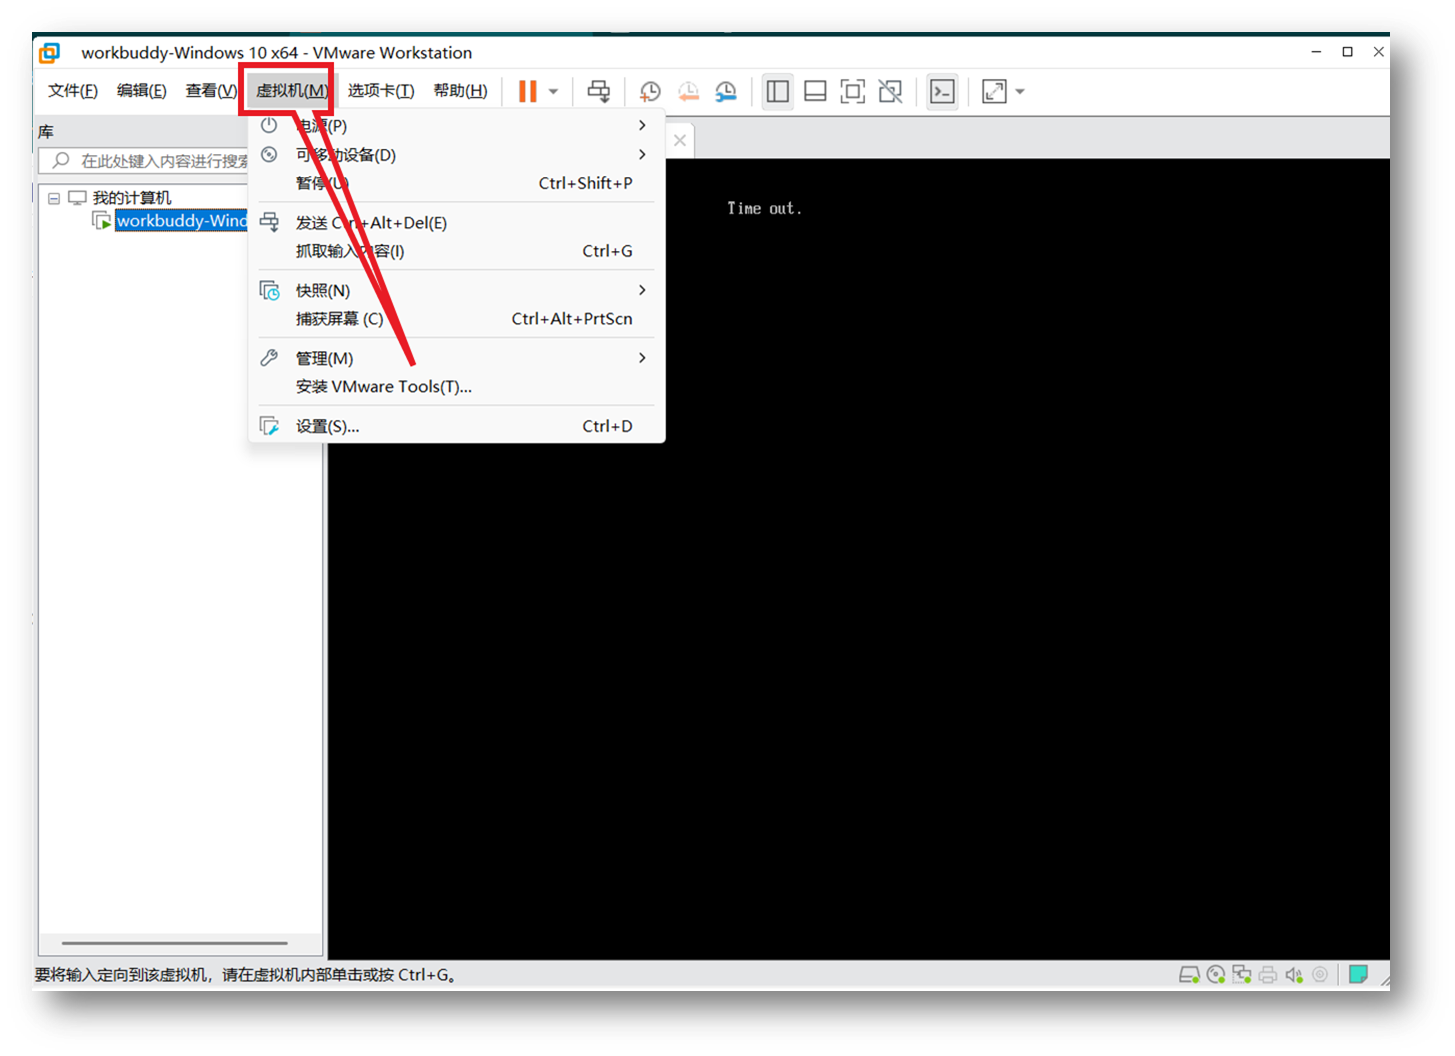Screen dimensions: 1455x1056
Task: Expand the 电源(P) submenu
Action: coord(456,126)
